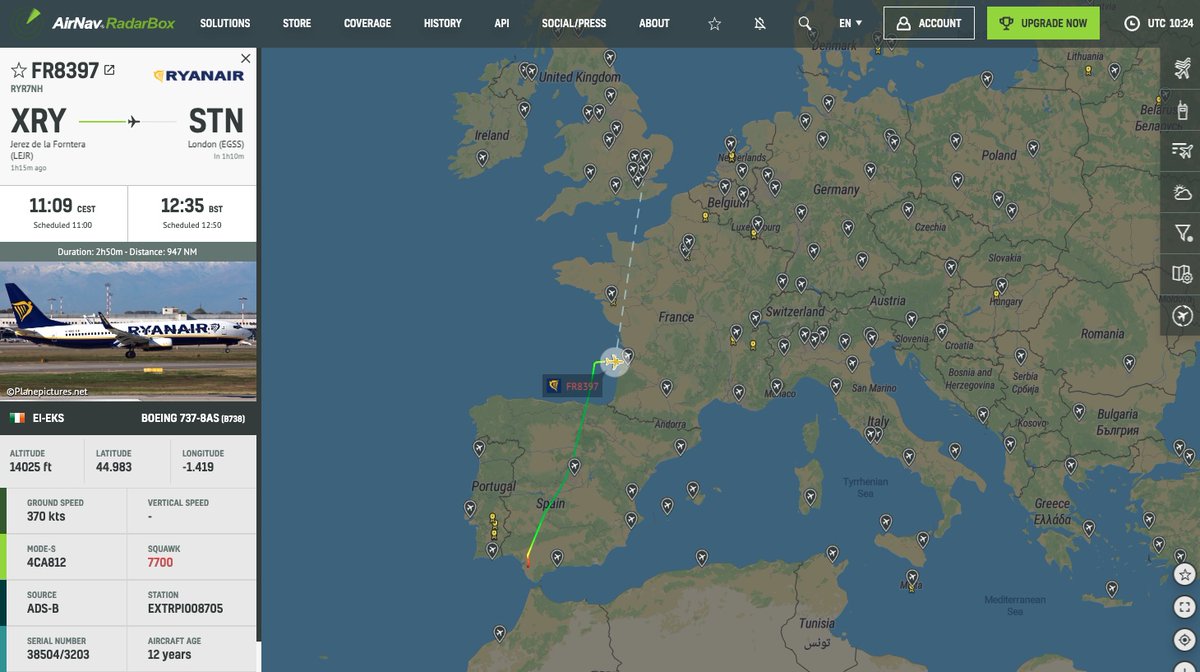The image size is (1200, 672).
Task: Center map on my location
Action: (1185, 640)
